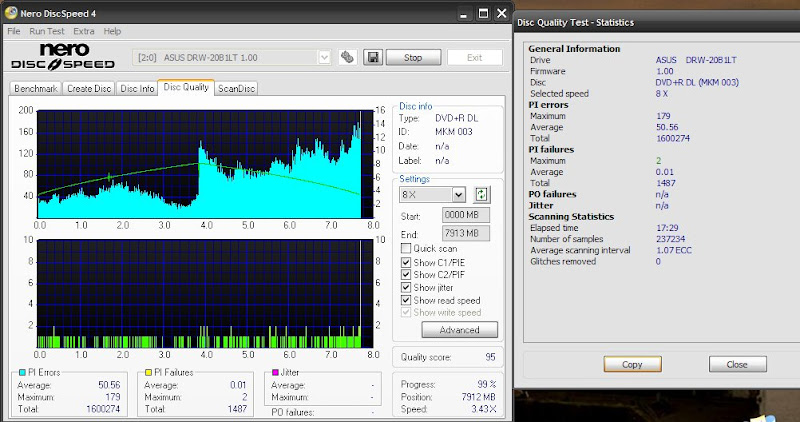This screenshot has height=422, width=800.
Task: Click Number of samples 237234
Action: [670, 239]
